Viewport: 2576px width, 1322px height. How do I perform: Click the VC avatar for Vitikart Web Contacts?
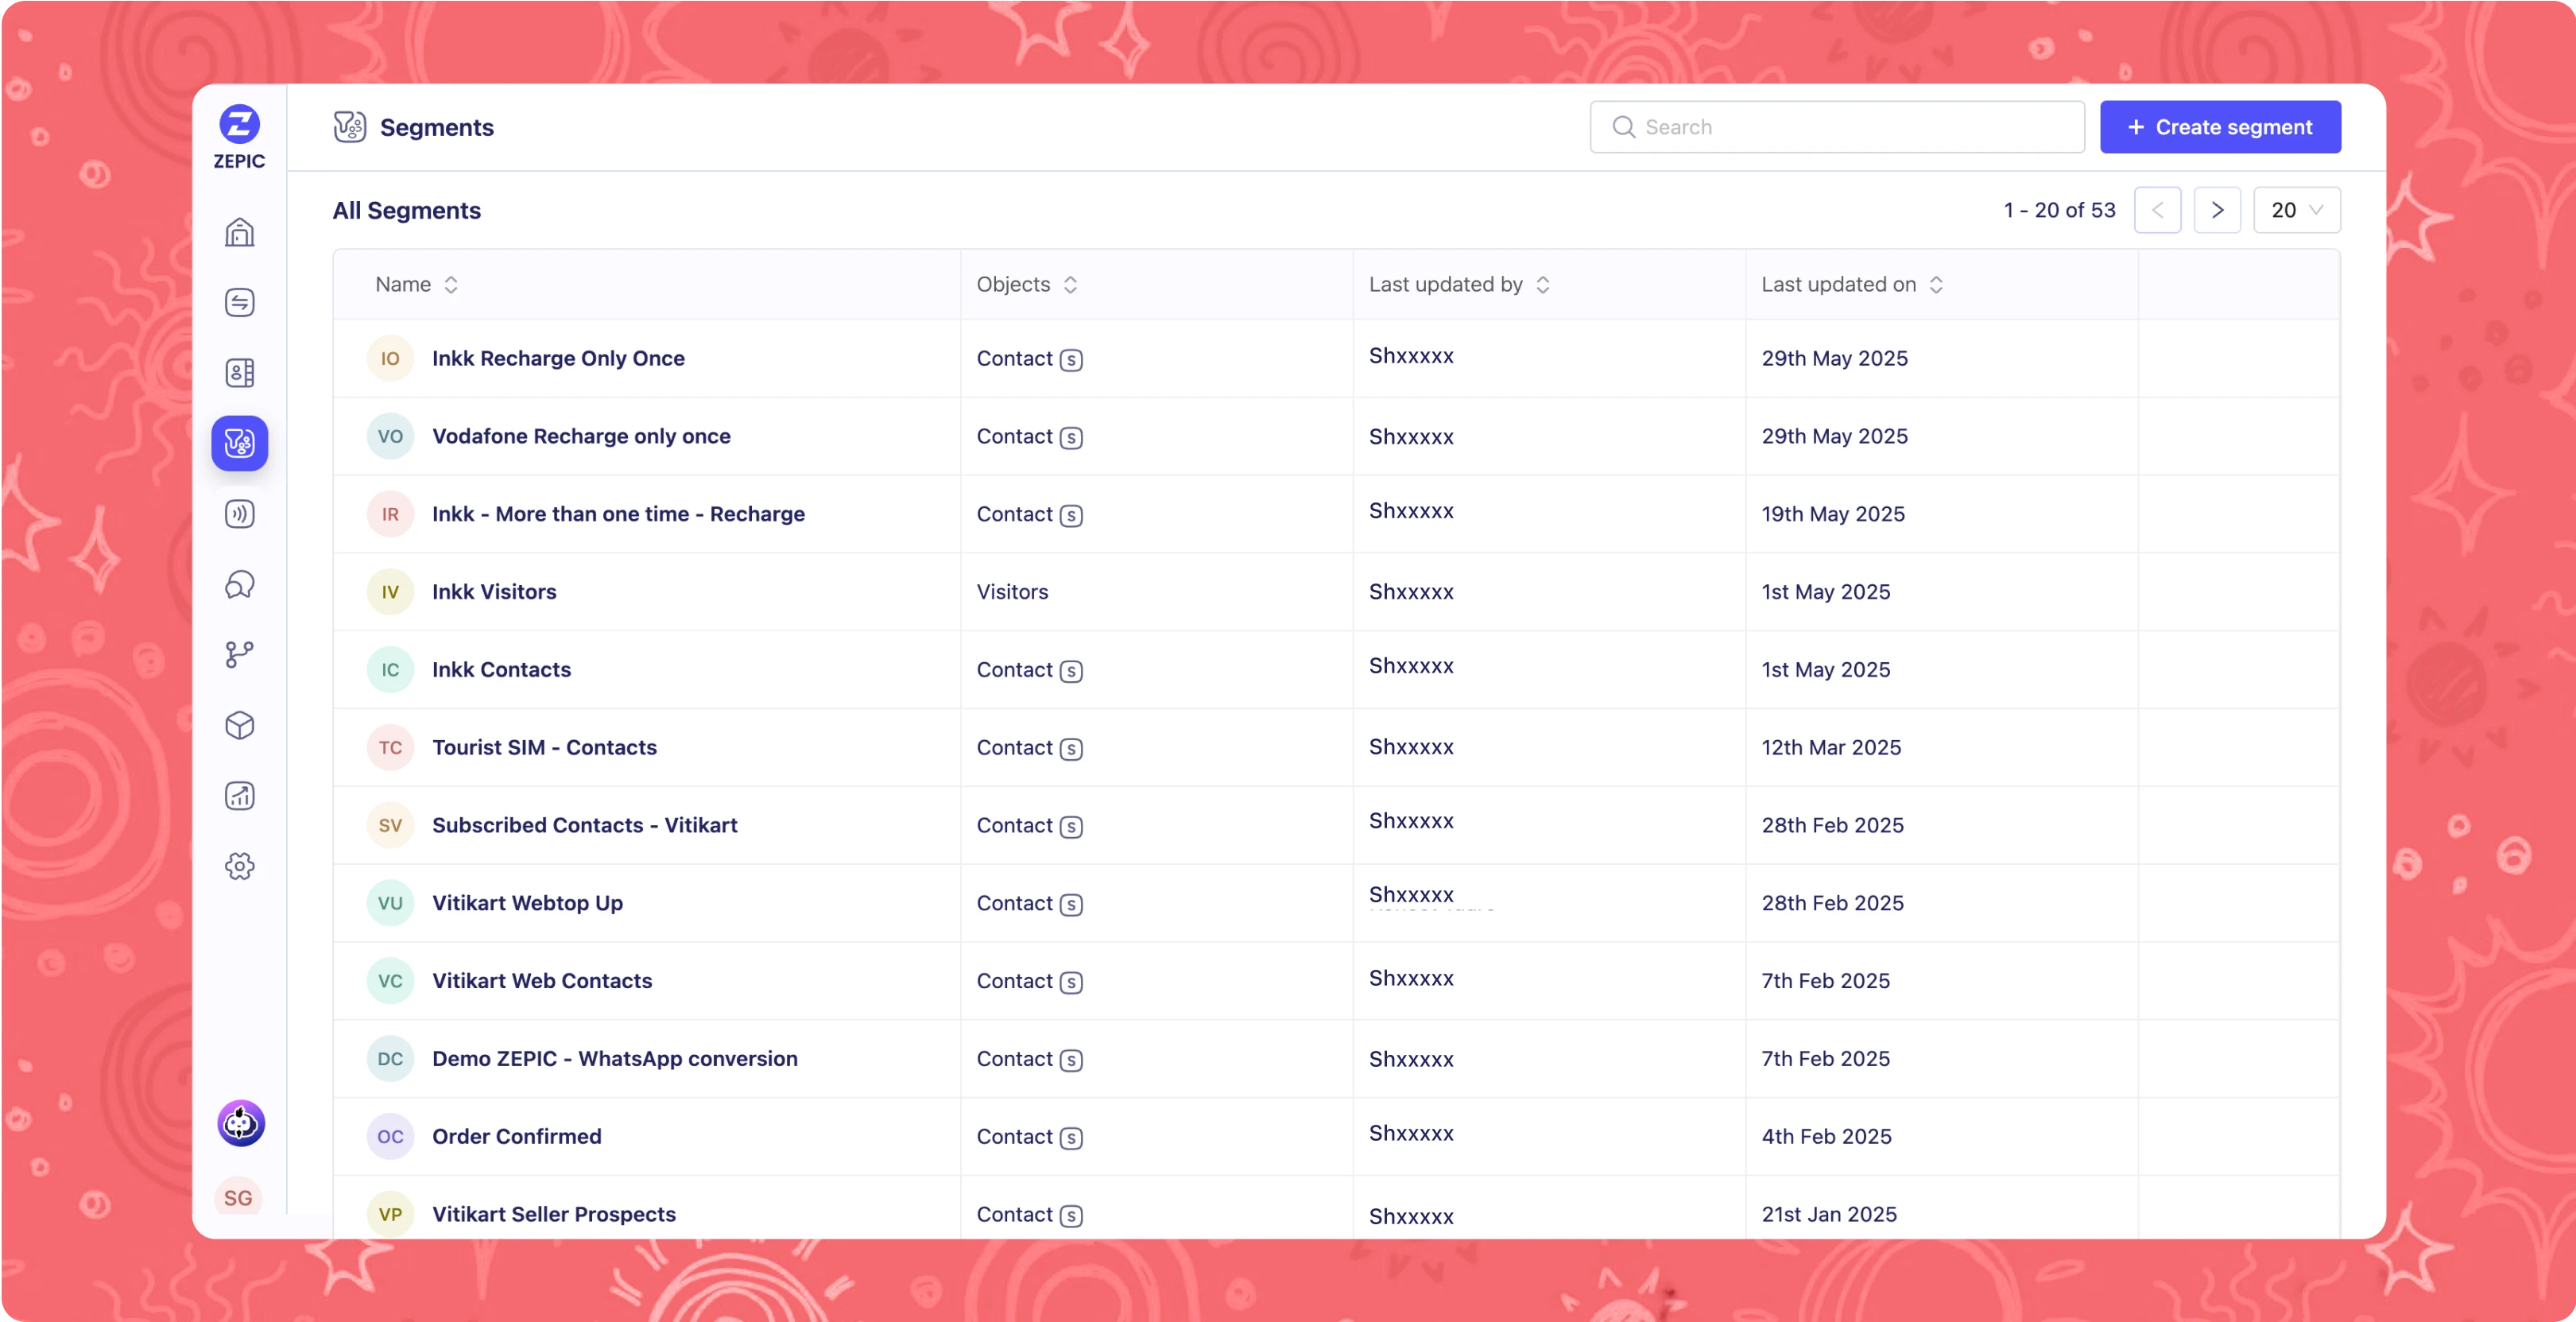point(390,981)
